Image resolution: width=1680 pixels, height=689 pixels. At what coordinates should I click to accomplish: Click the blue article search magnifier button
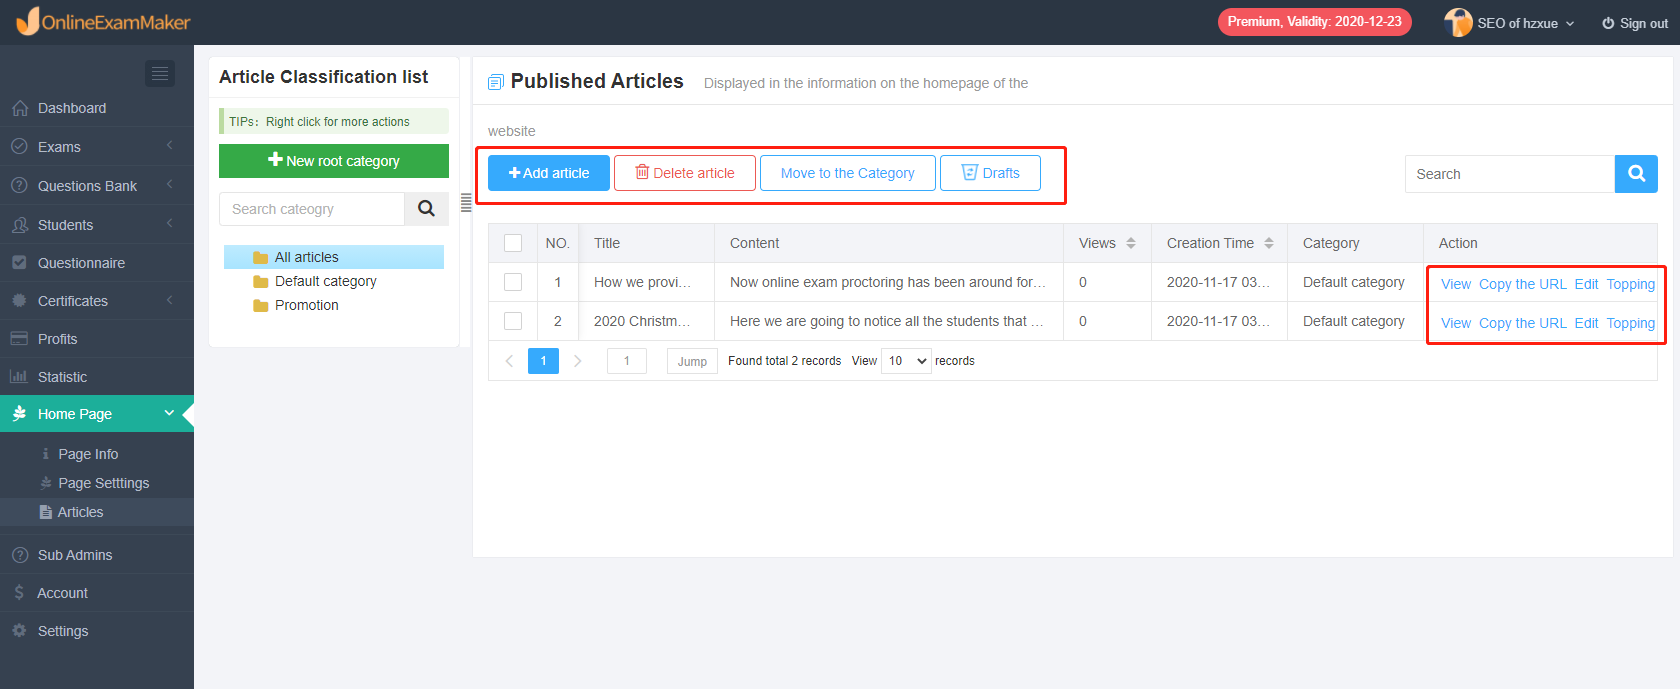(1636, 174)
